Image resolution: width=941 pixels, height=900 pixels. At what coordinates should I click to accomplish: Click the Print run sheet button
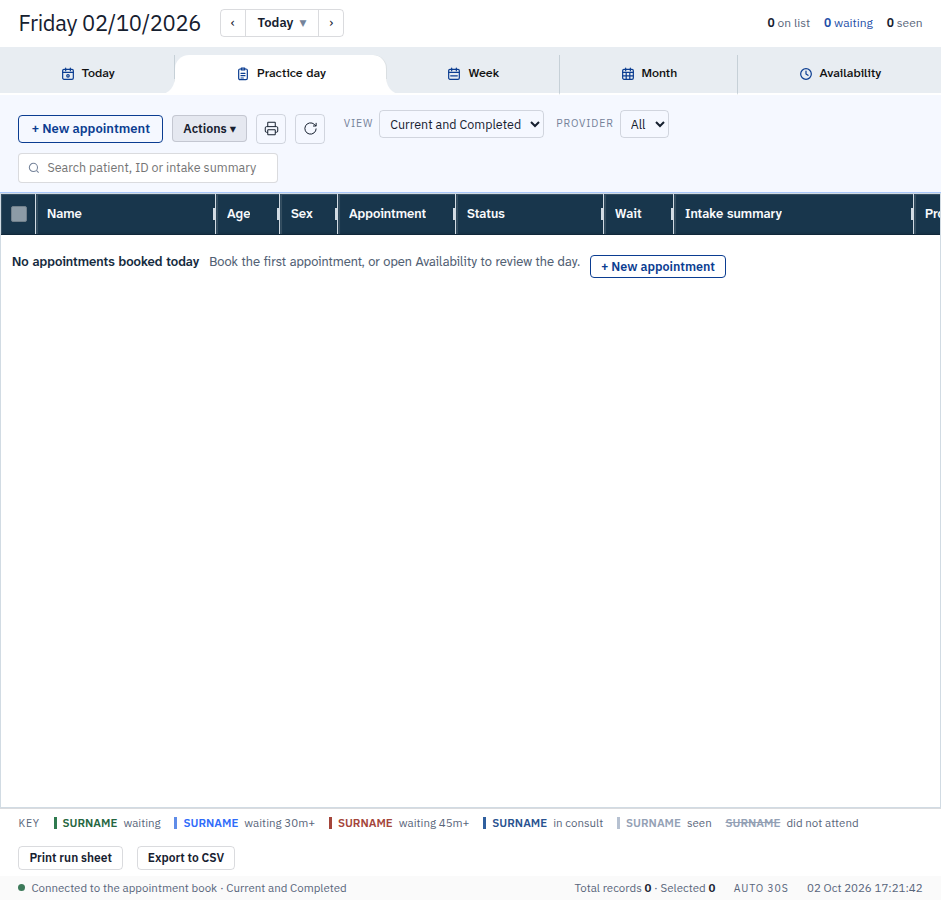[x=71, y=858]
